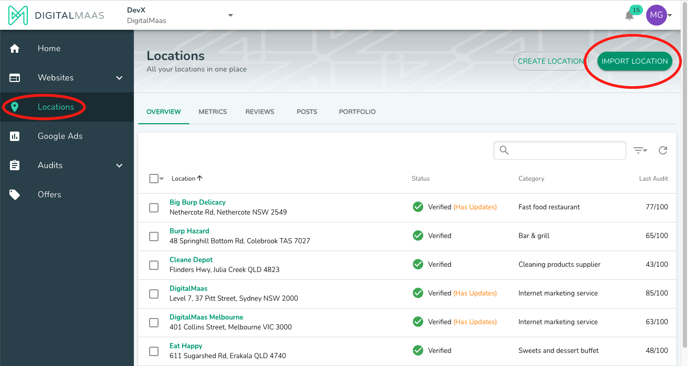Select the Big Burp Delicacy checkbox
688x366 pixels.
(154, 208)
